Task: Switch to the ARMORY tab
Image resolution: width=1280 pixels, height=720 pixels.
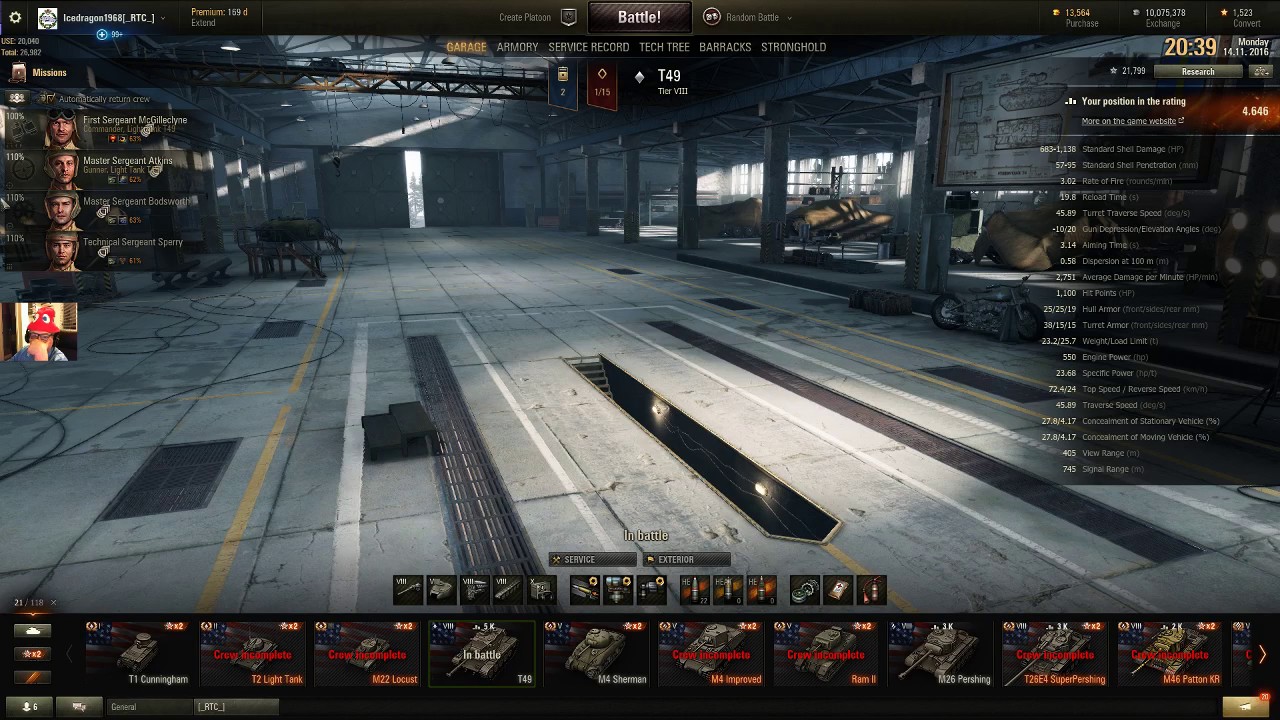Action: 517,47
